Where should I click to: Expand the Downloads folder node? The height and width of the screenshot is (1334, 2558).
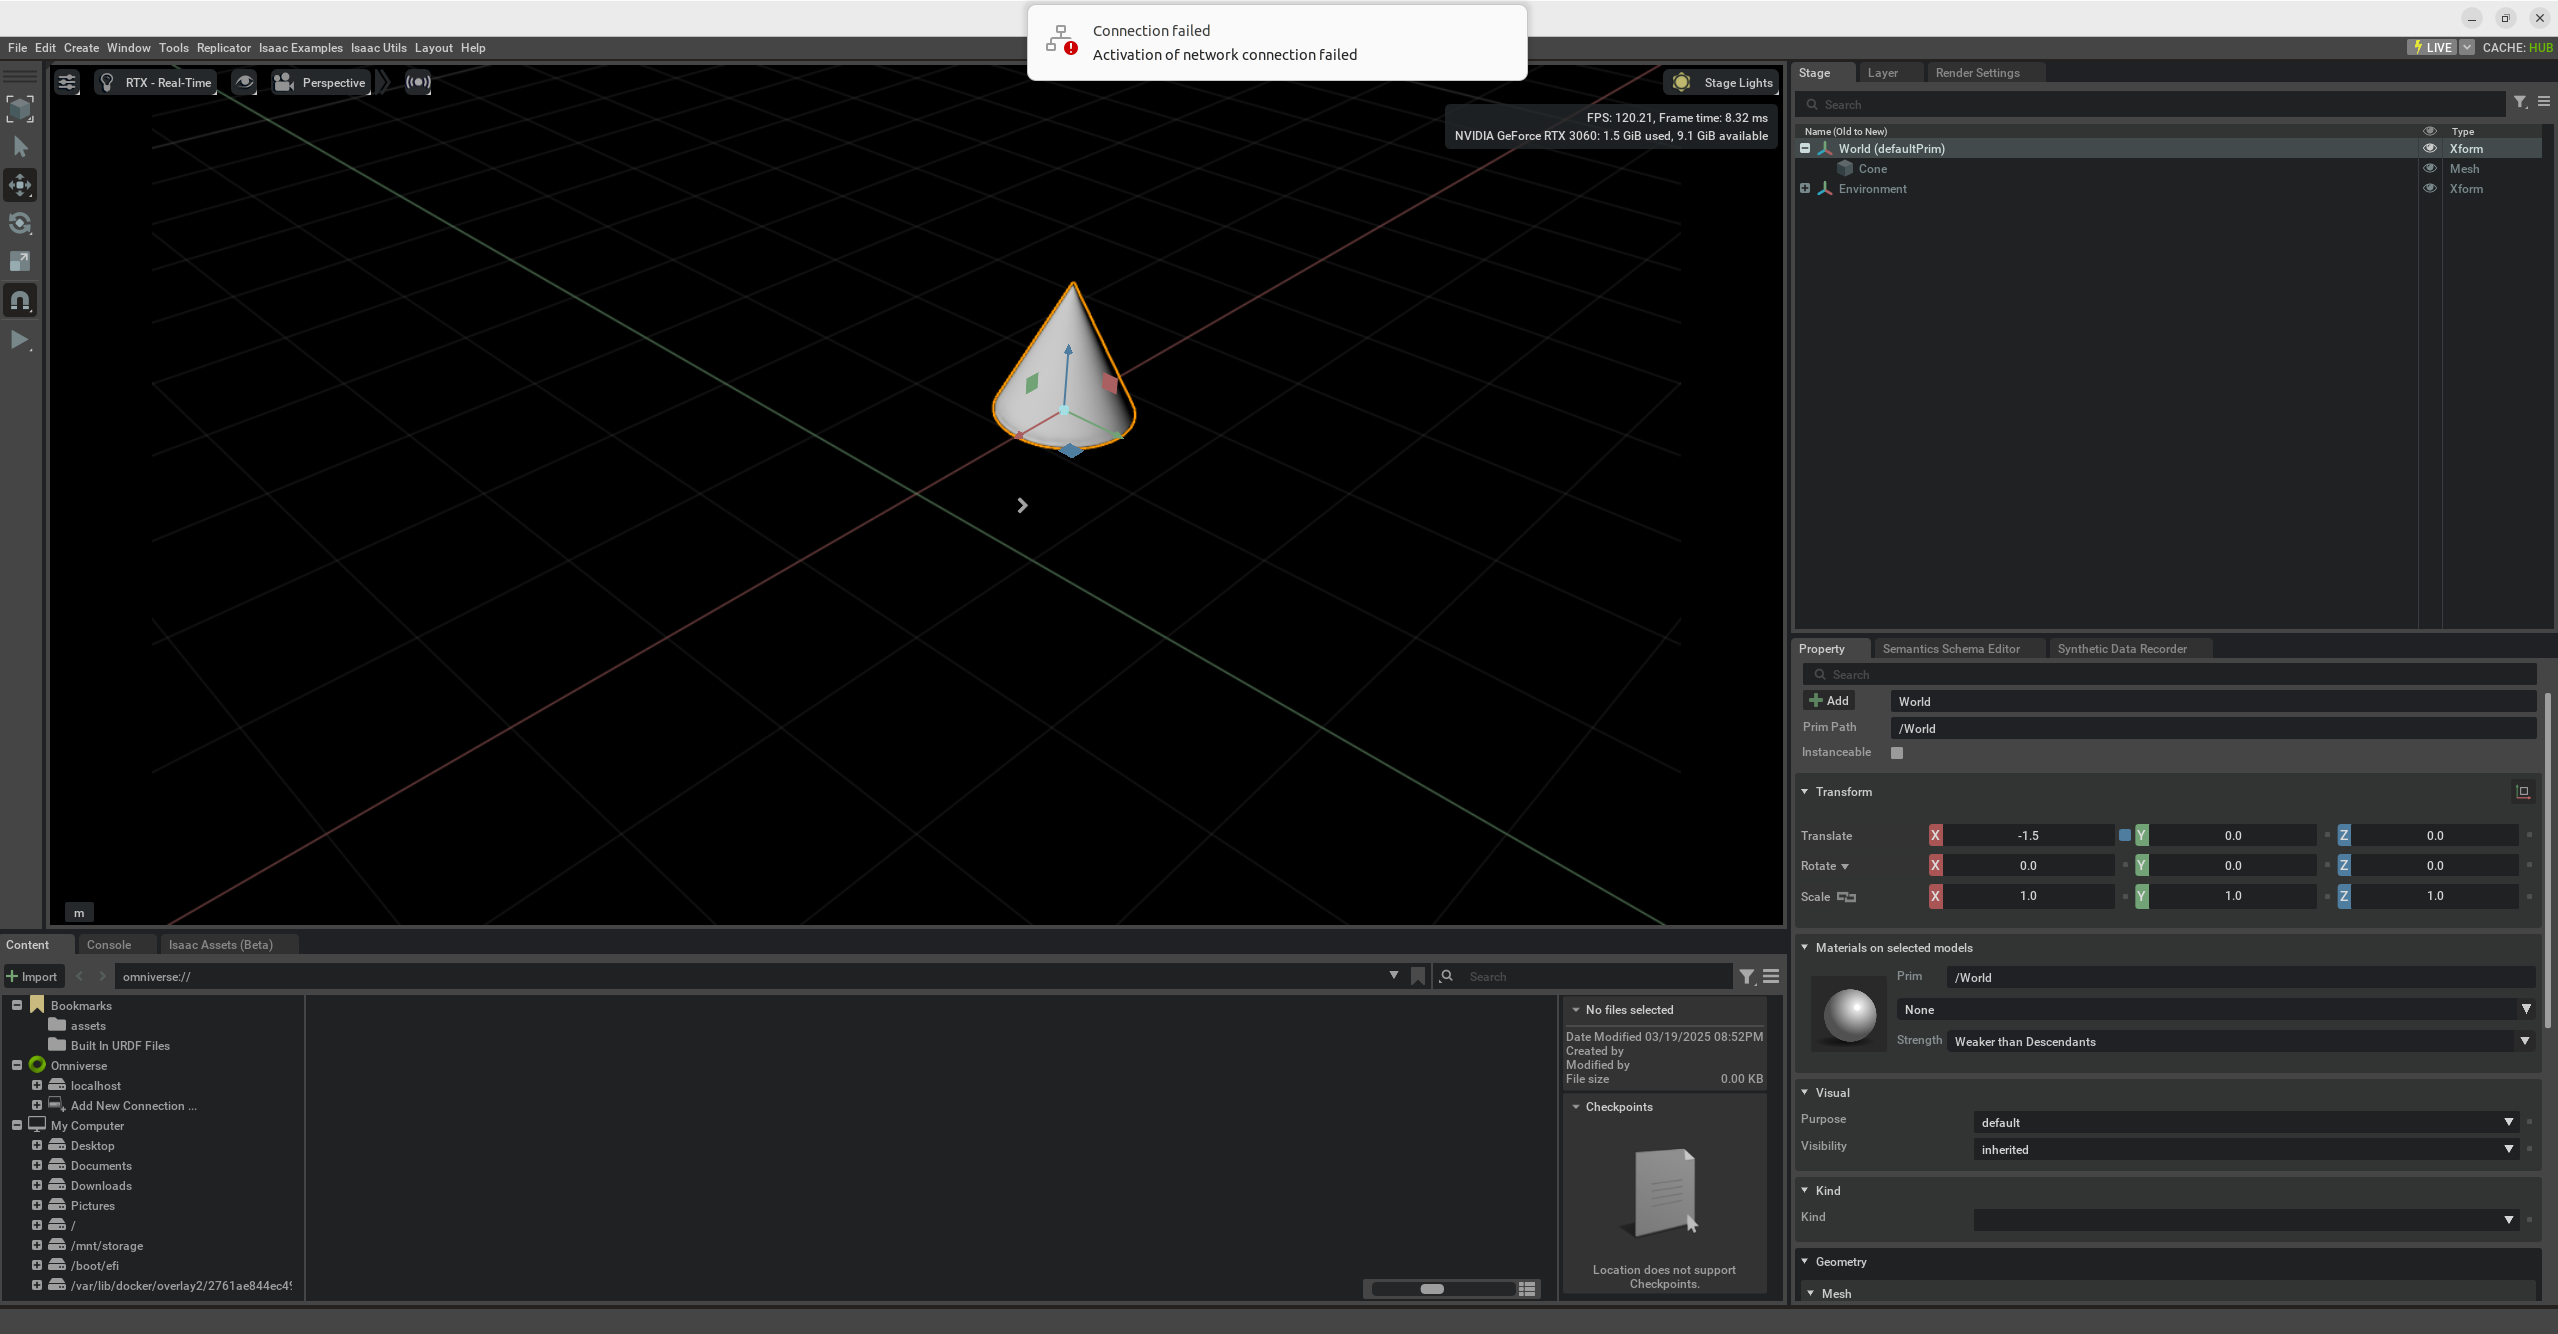[37, 1185]
